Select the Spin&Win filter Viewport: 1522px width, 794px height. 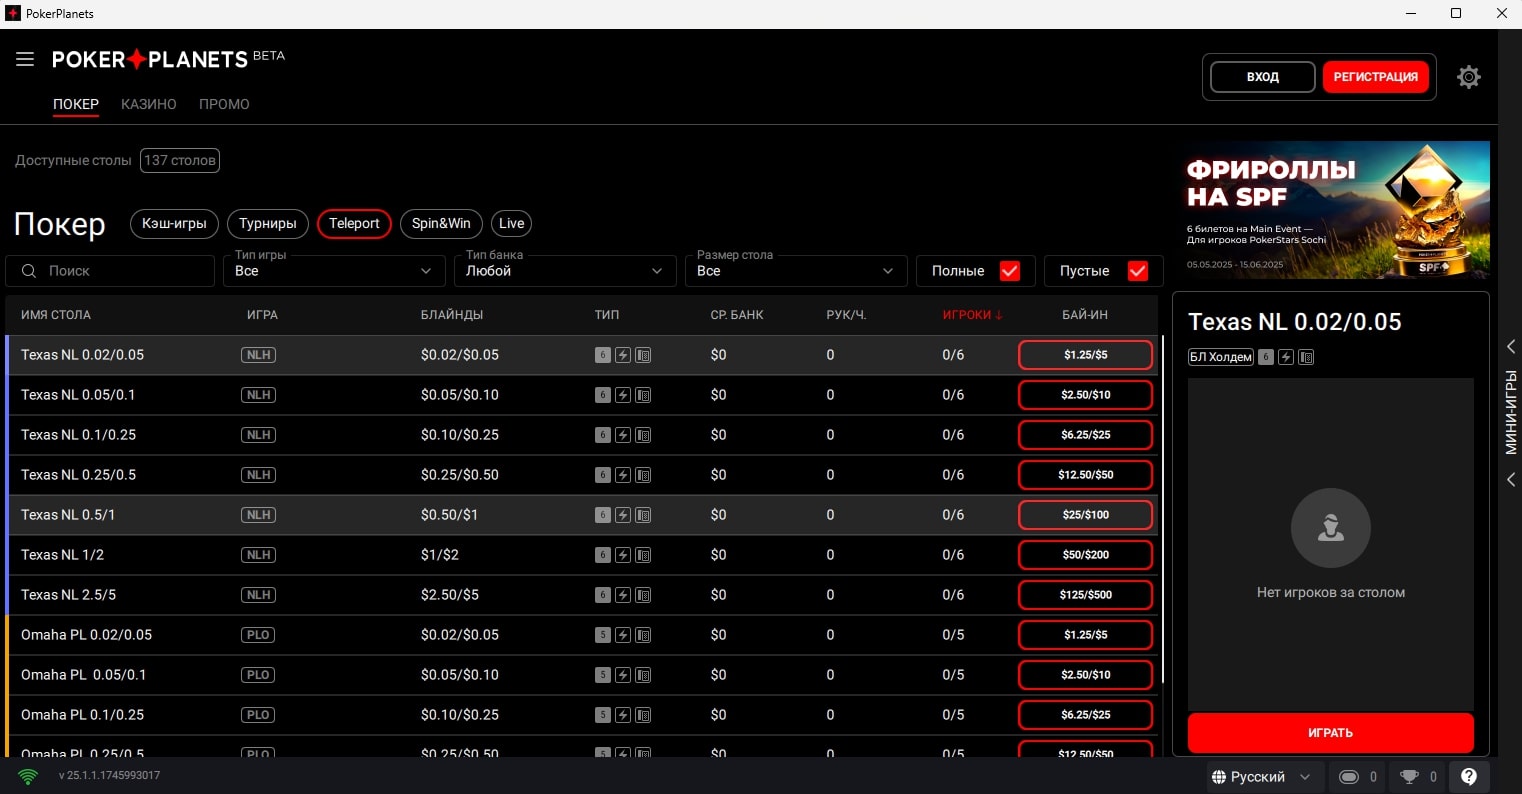[441, 223]
